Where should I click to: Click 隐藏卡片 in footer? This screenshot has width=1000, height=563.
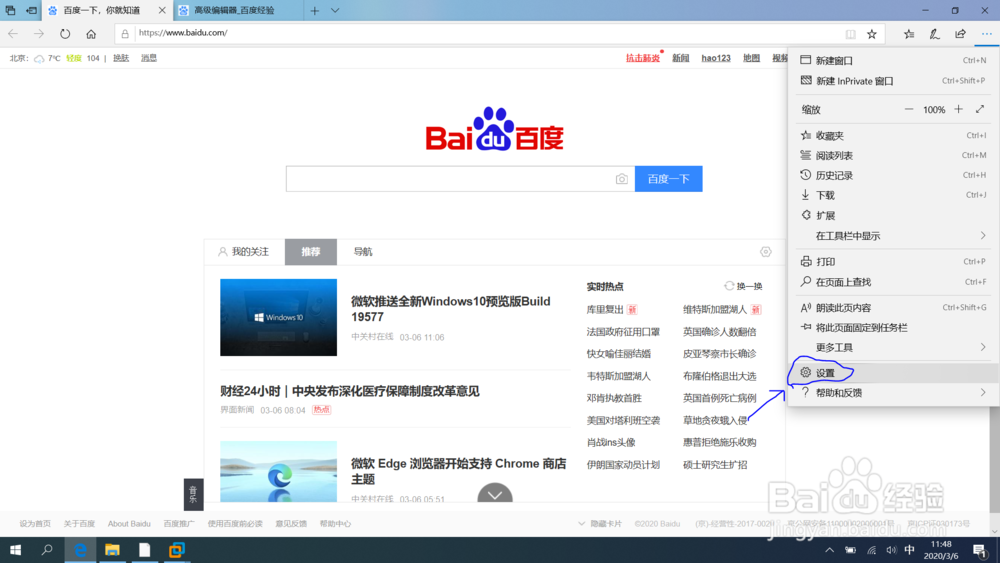[600, 524]
